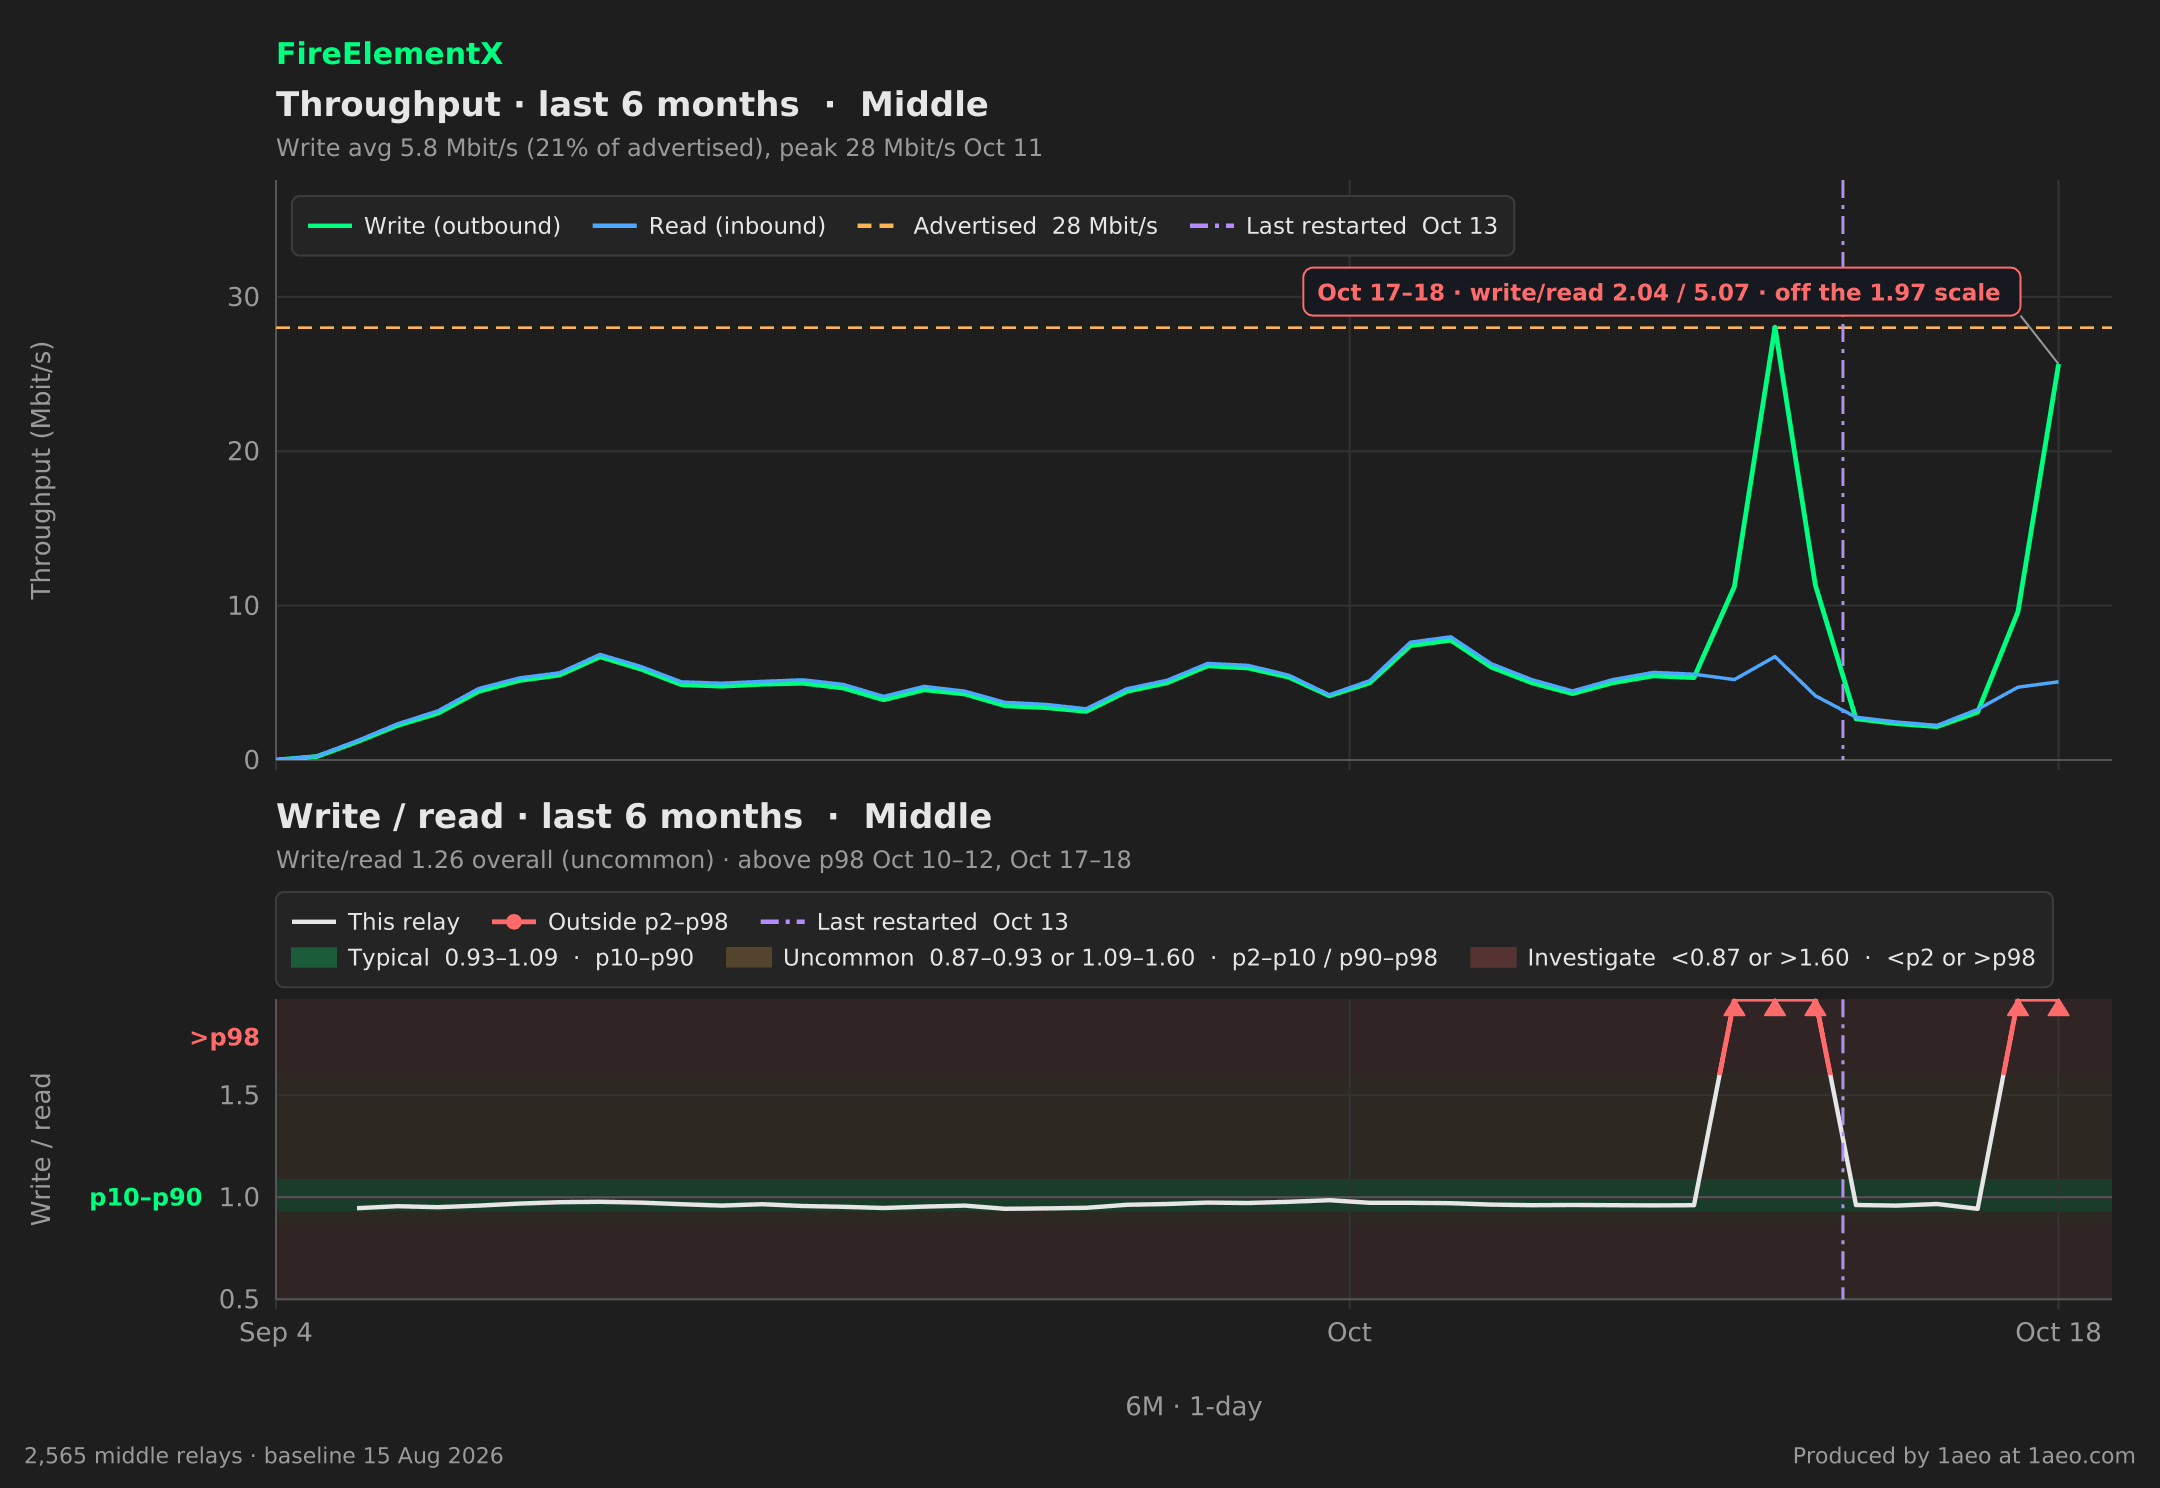Click the Write/read 1.26 overall subtitle
The height and width of the screenshot is (1488, 2160).
(703, 860)
